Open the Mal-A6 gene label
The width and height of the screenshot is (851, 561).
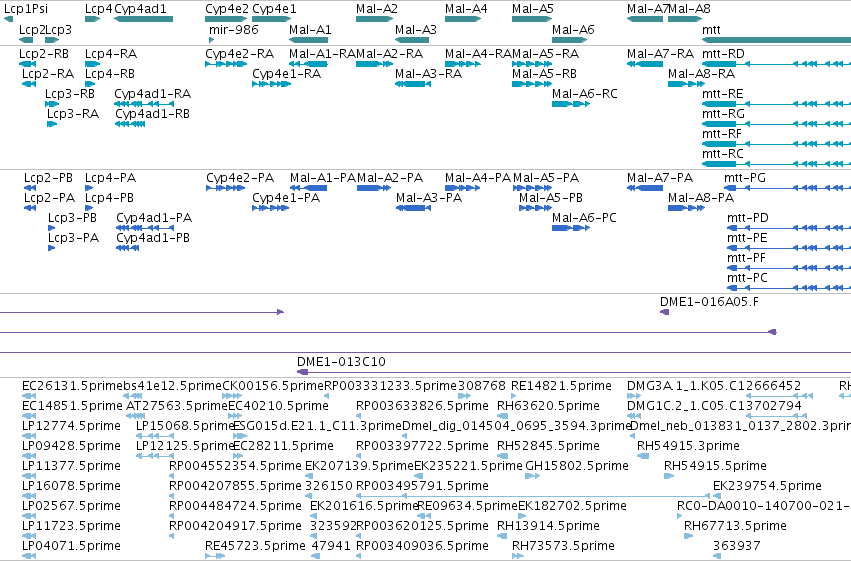click(x=573, y=30)
